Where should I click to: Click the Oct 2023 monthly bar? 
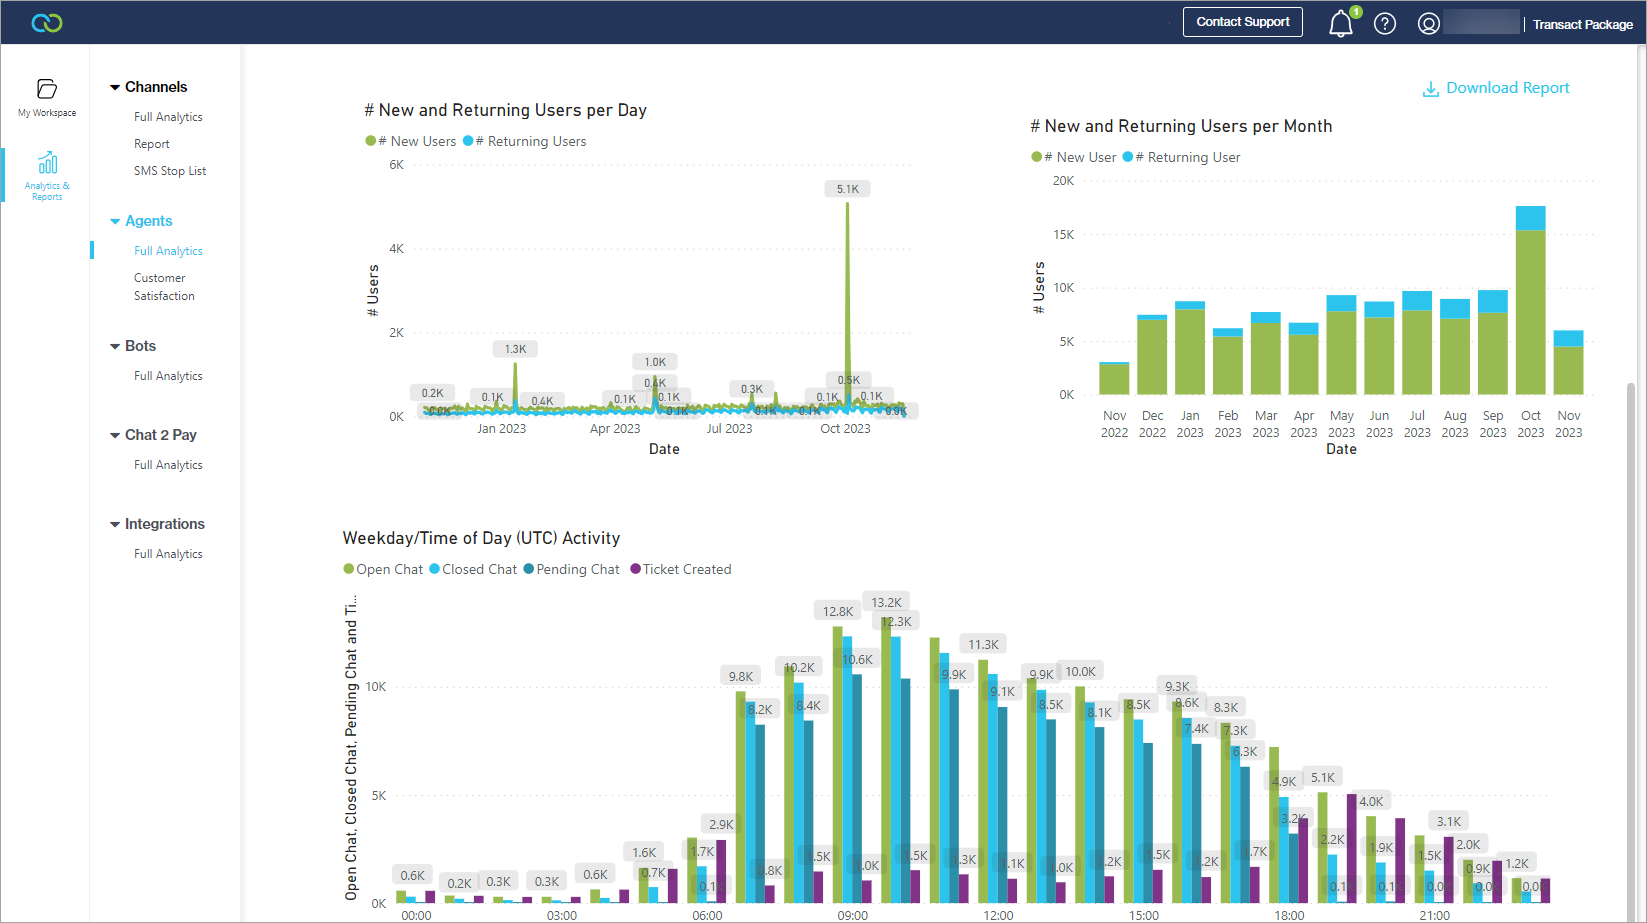pyautogui.click(x=1530, y=300)
